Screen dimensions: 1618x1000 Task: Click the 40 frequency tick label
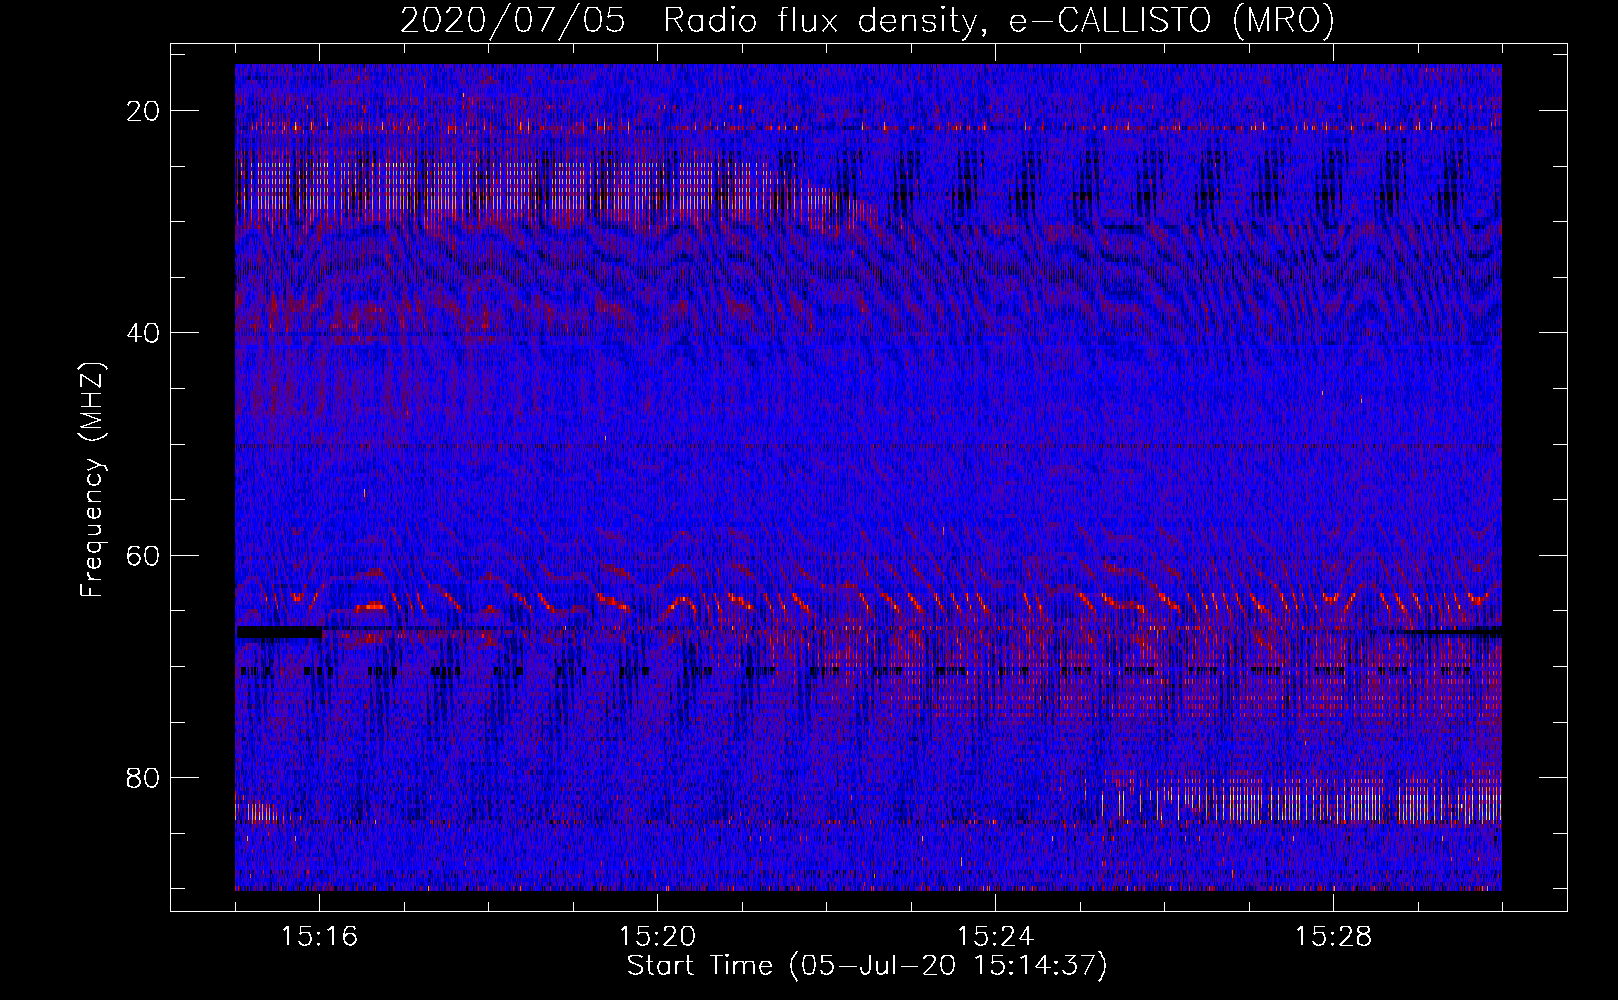coord(143,333)
